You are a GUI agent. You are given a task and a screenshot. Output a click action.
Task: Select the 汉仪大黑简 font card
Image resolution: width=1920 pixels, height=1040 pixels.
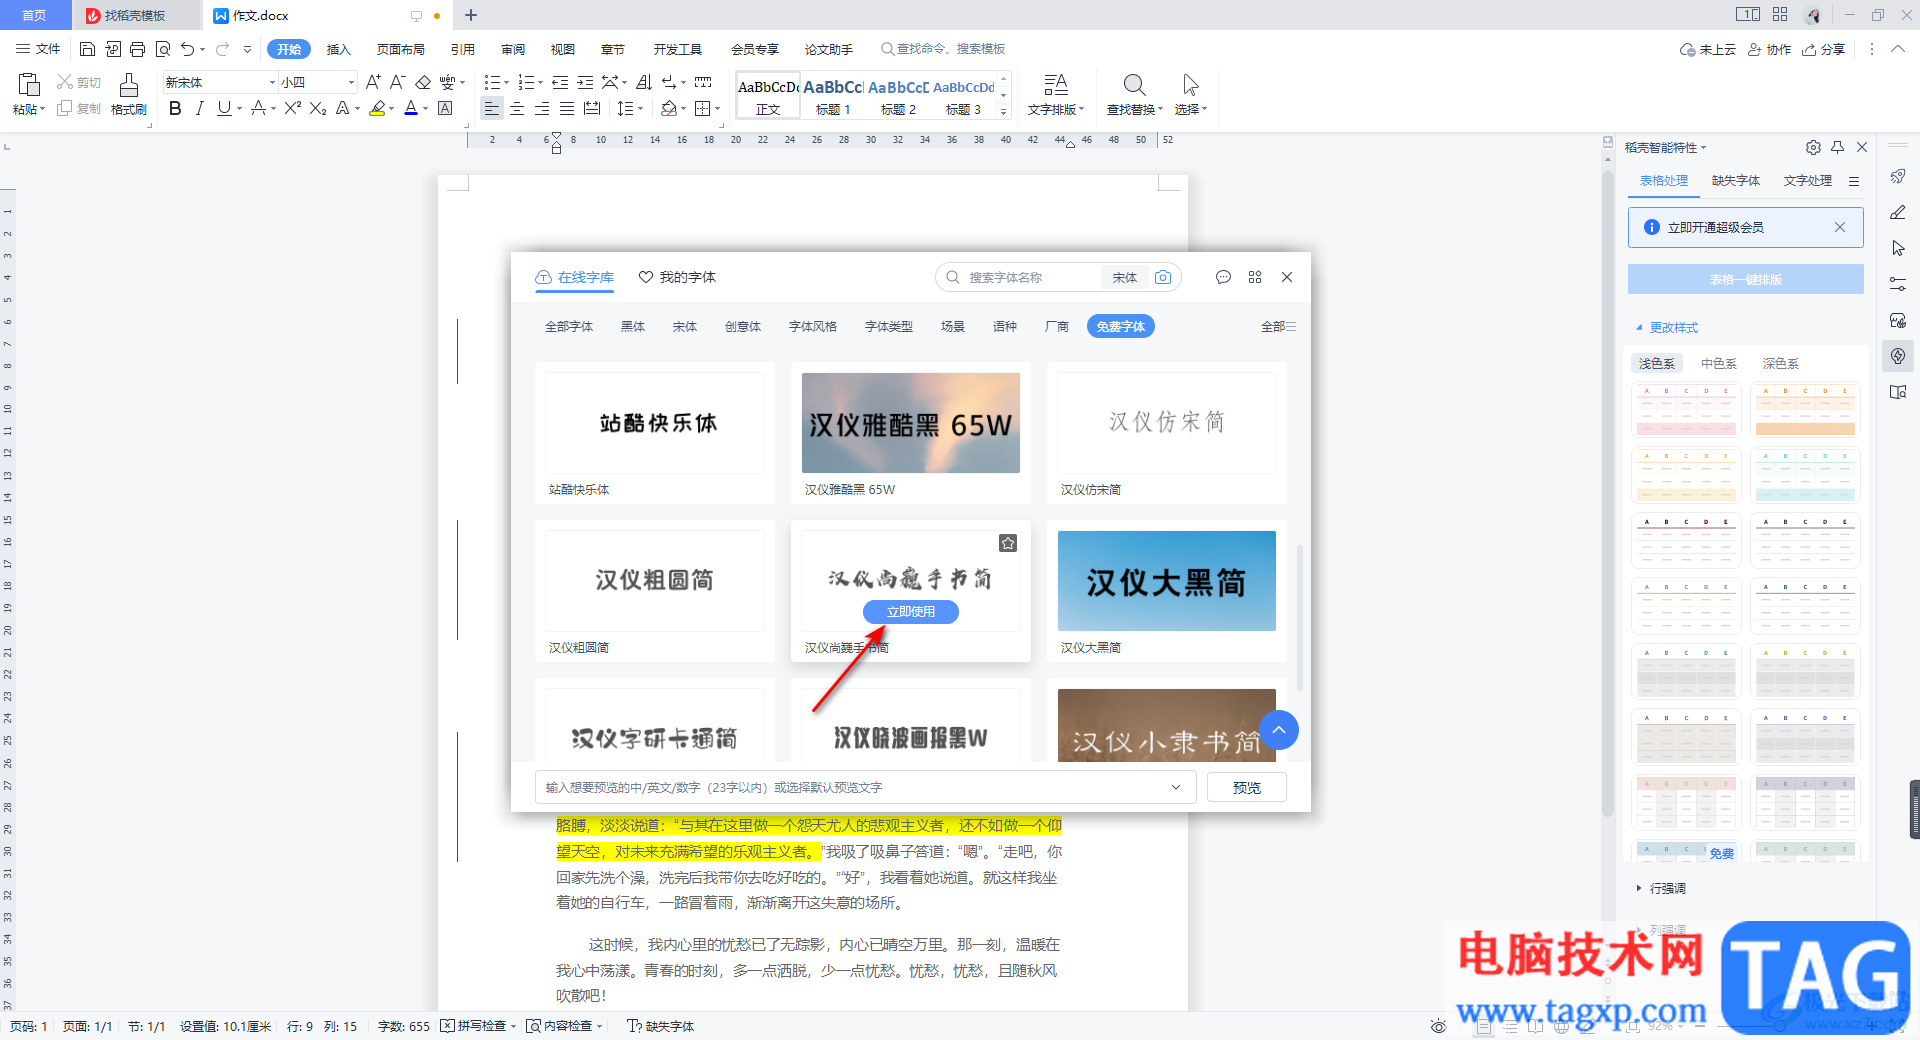[x=1167, y=591]
